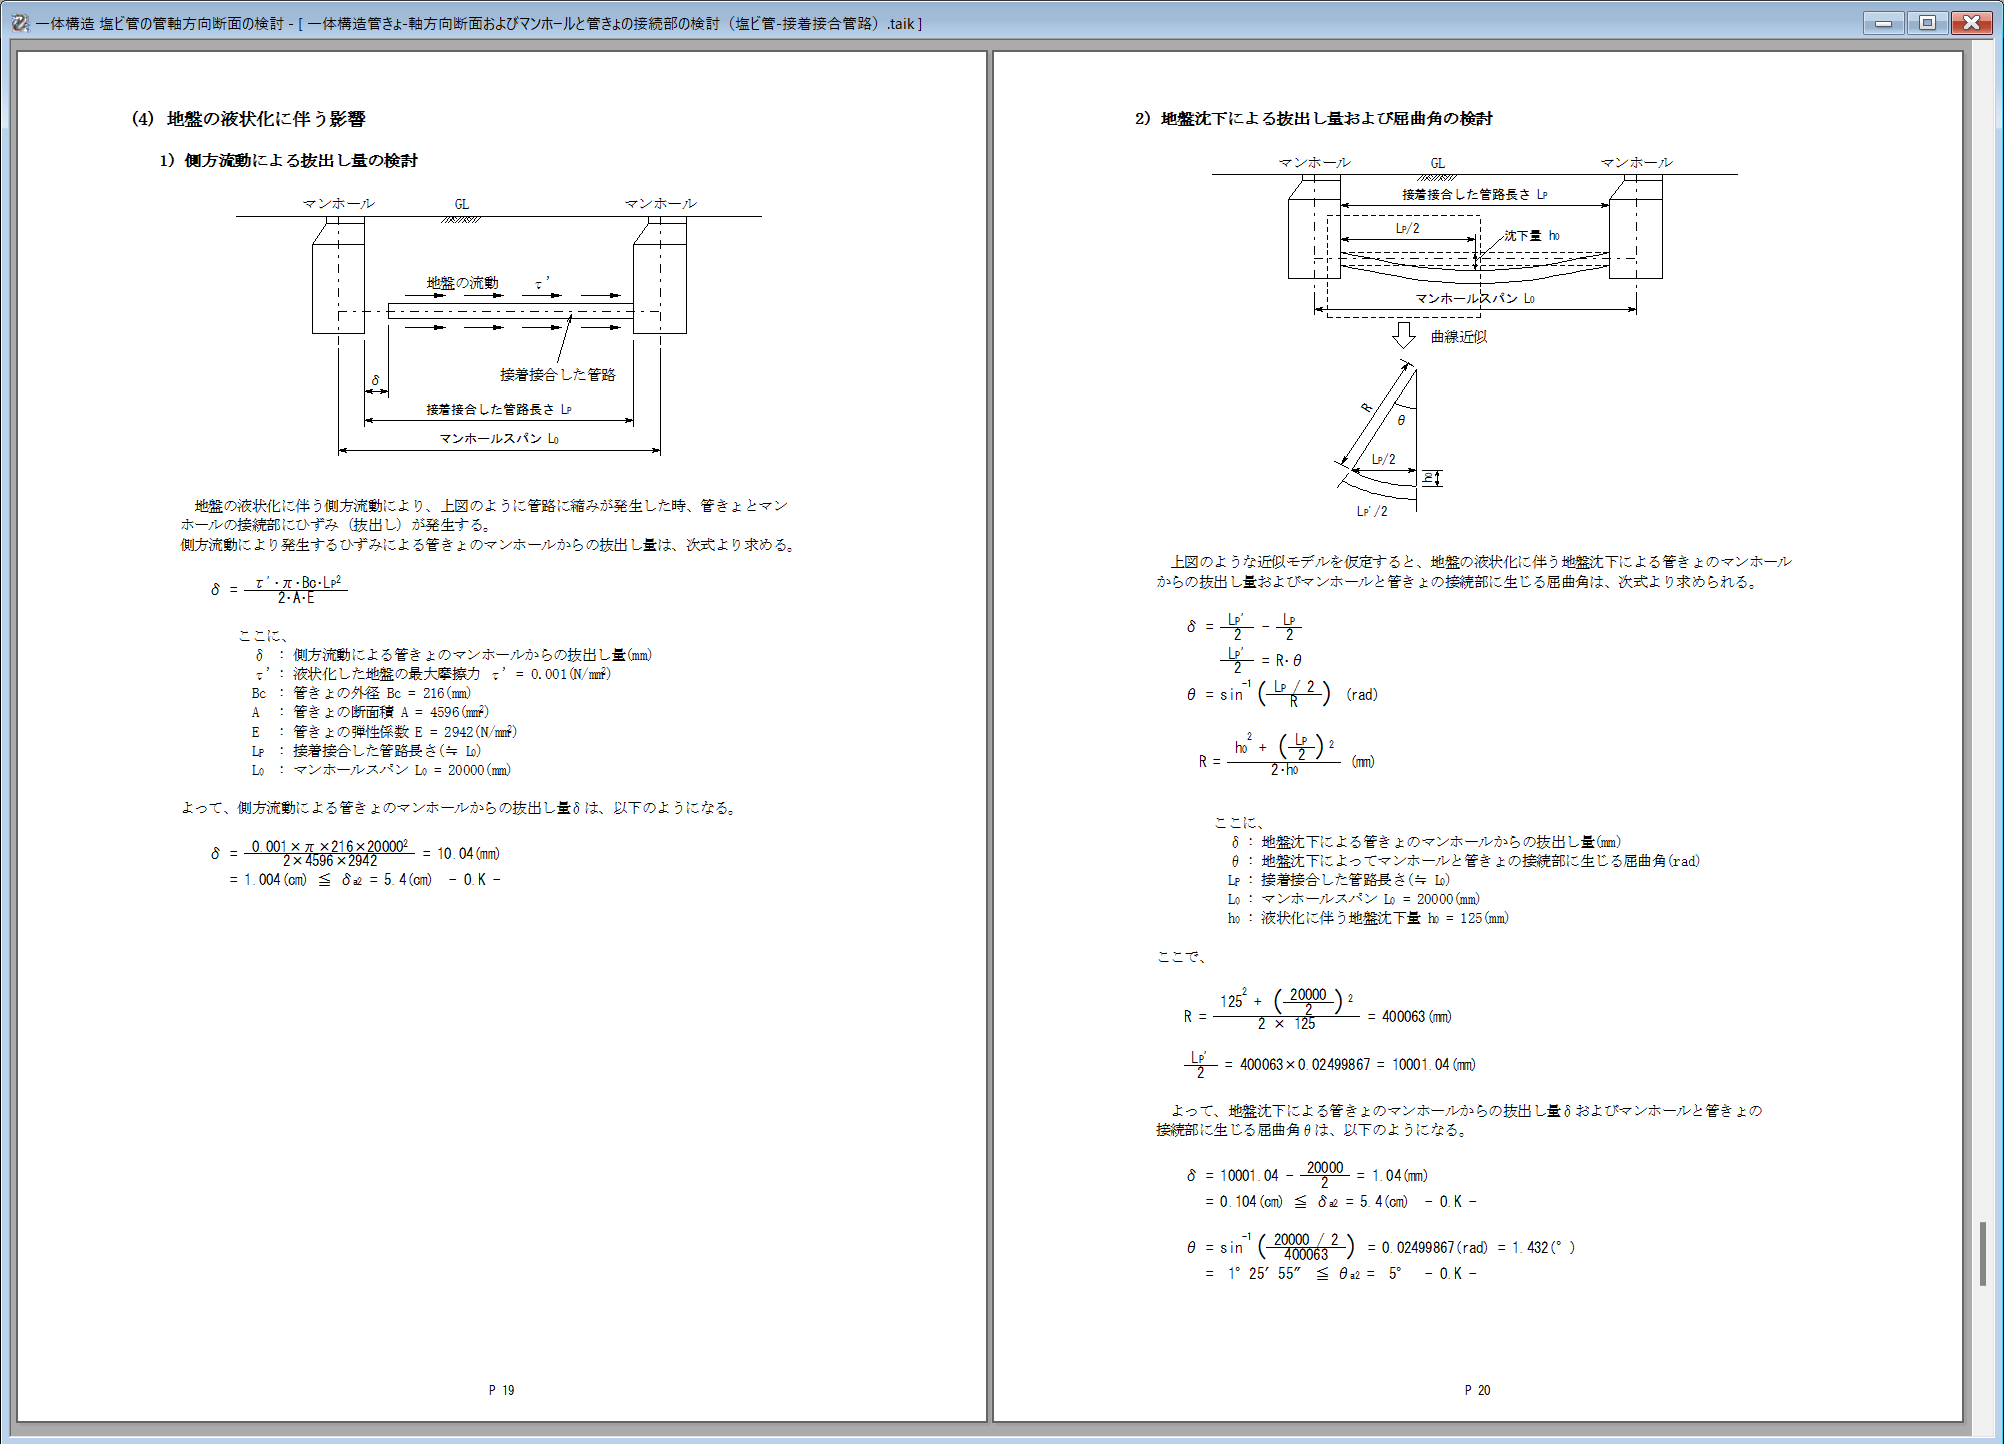Click the 接着接合した管路 label in the left diagram
Screen dimensions: 2004x1444
tap(558, 374)
